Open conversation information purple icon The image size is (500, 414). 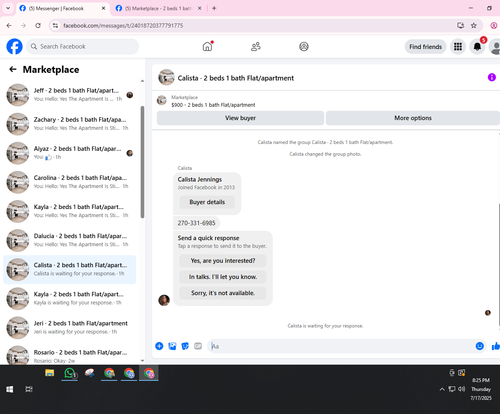click(x=492, y=77)
